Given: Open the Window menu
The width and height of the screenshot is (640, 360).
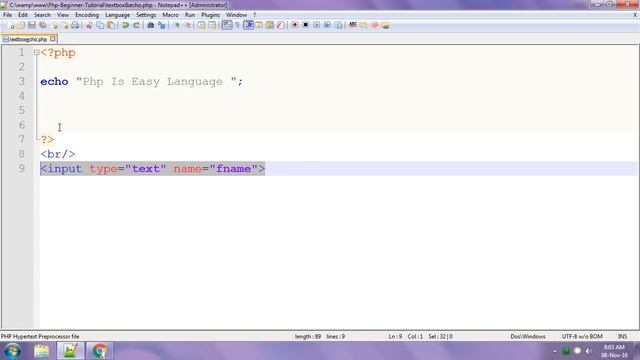Looking at the screenshot, I should (x=236, y=15).
